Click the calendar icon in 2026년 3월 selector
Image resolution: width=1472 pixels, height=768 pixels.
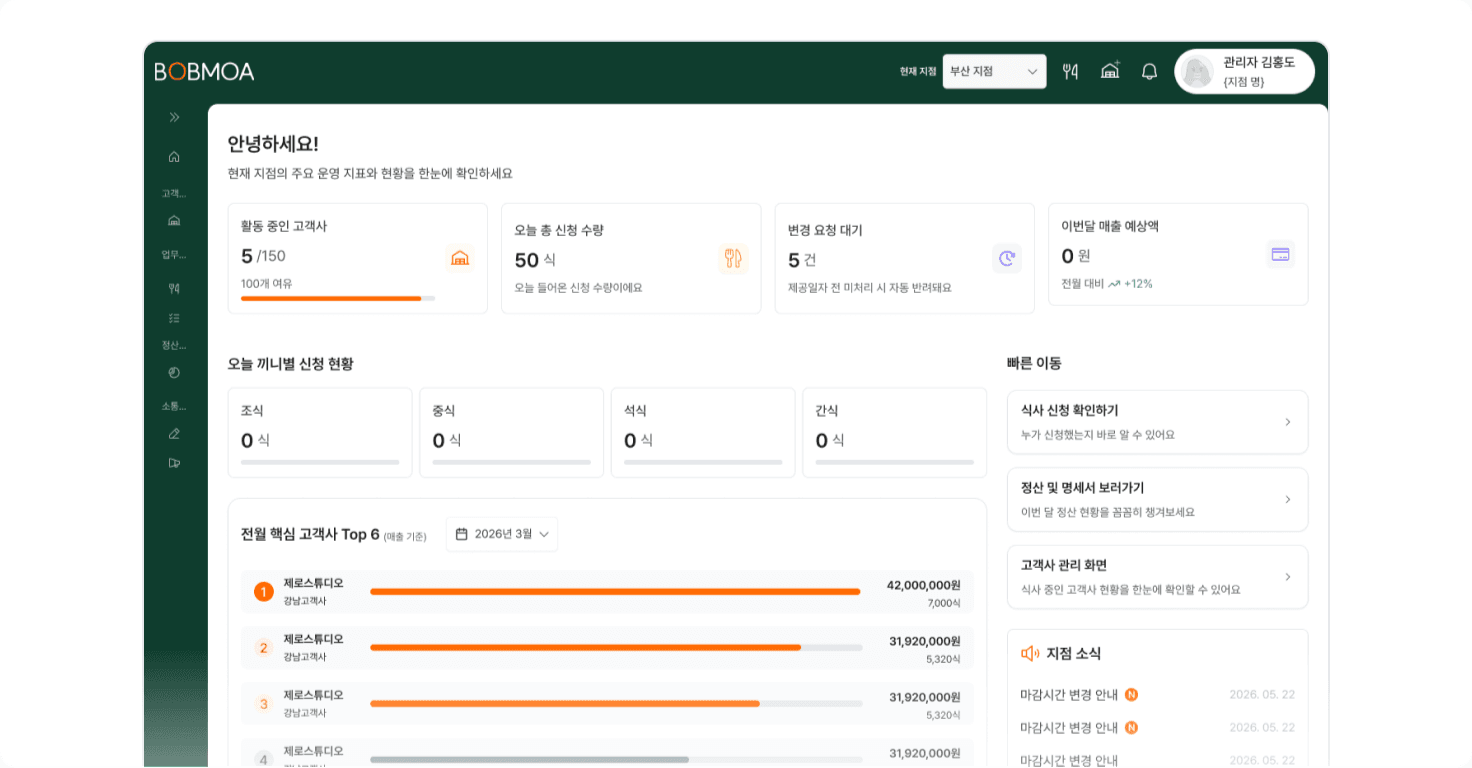point(461,534)
